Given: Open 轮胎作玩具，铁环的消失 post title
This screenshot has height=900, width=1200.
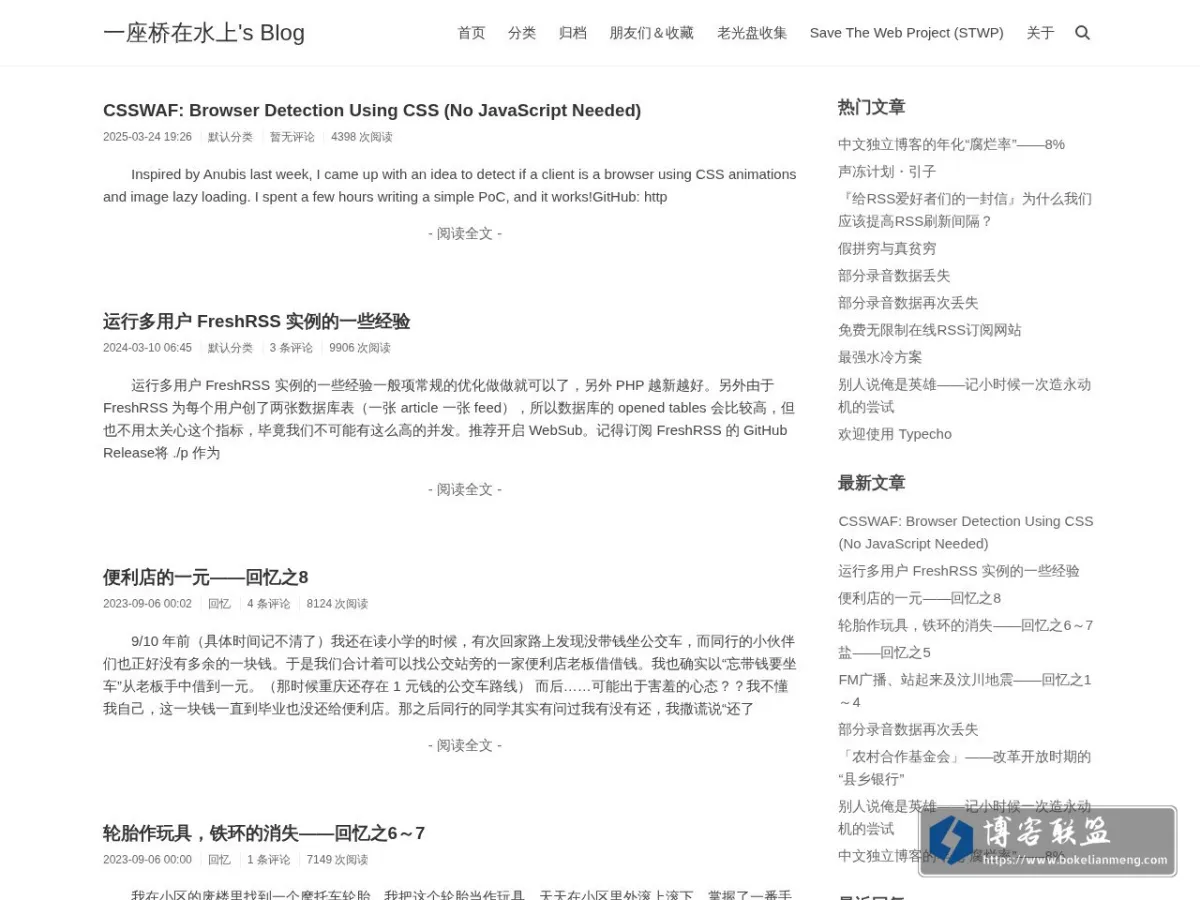Looking at the screenshot, I should coord(264,833).
